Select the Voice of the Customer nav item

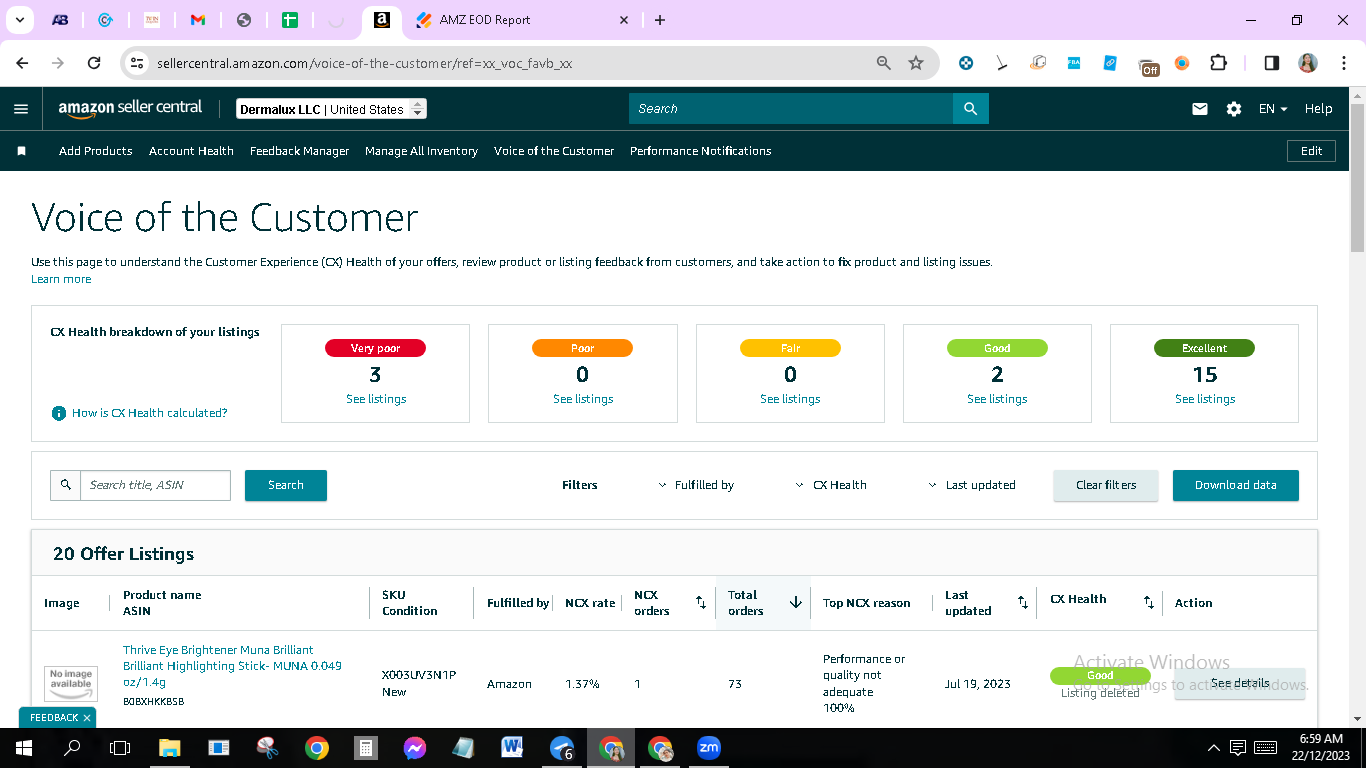554,151
